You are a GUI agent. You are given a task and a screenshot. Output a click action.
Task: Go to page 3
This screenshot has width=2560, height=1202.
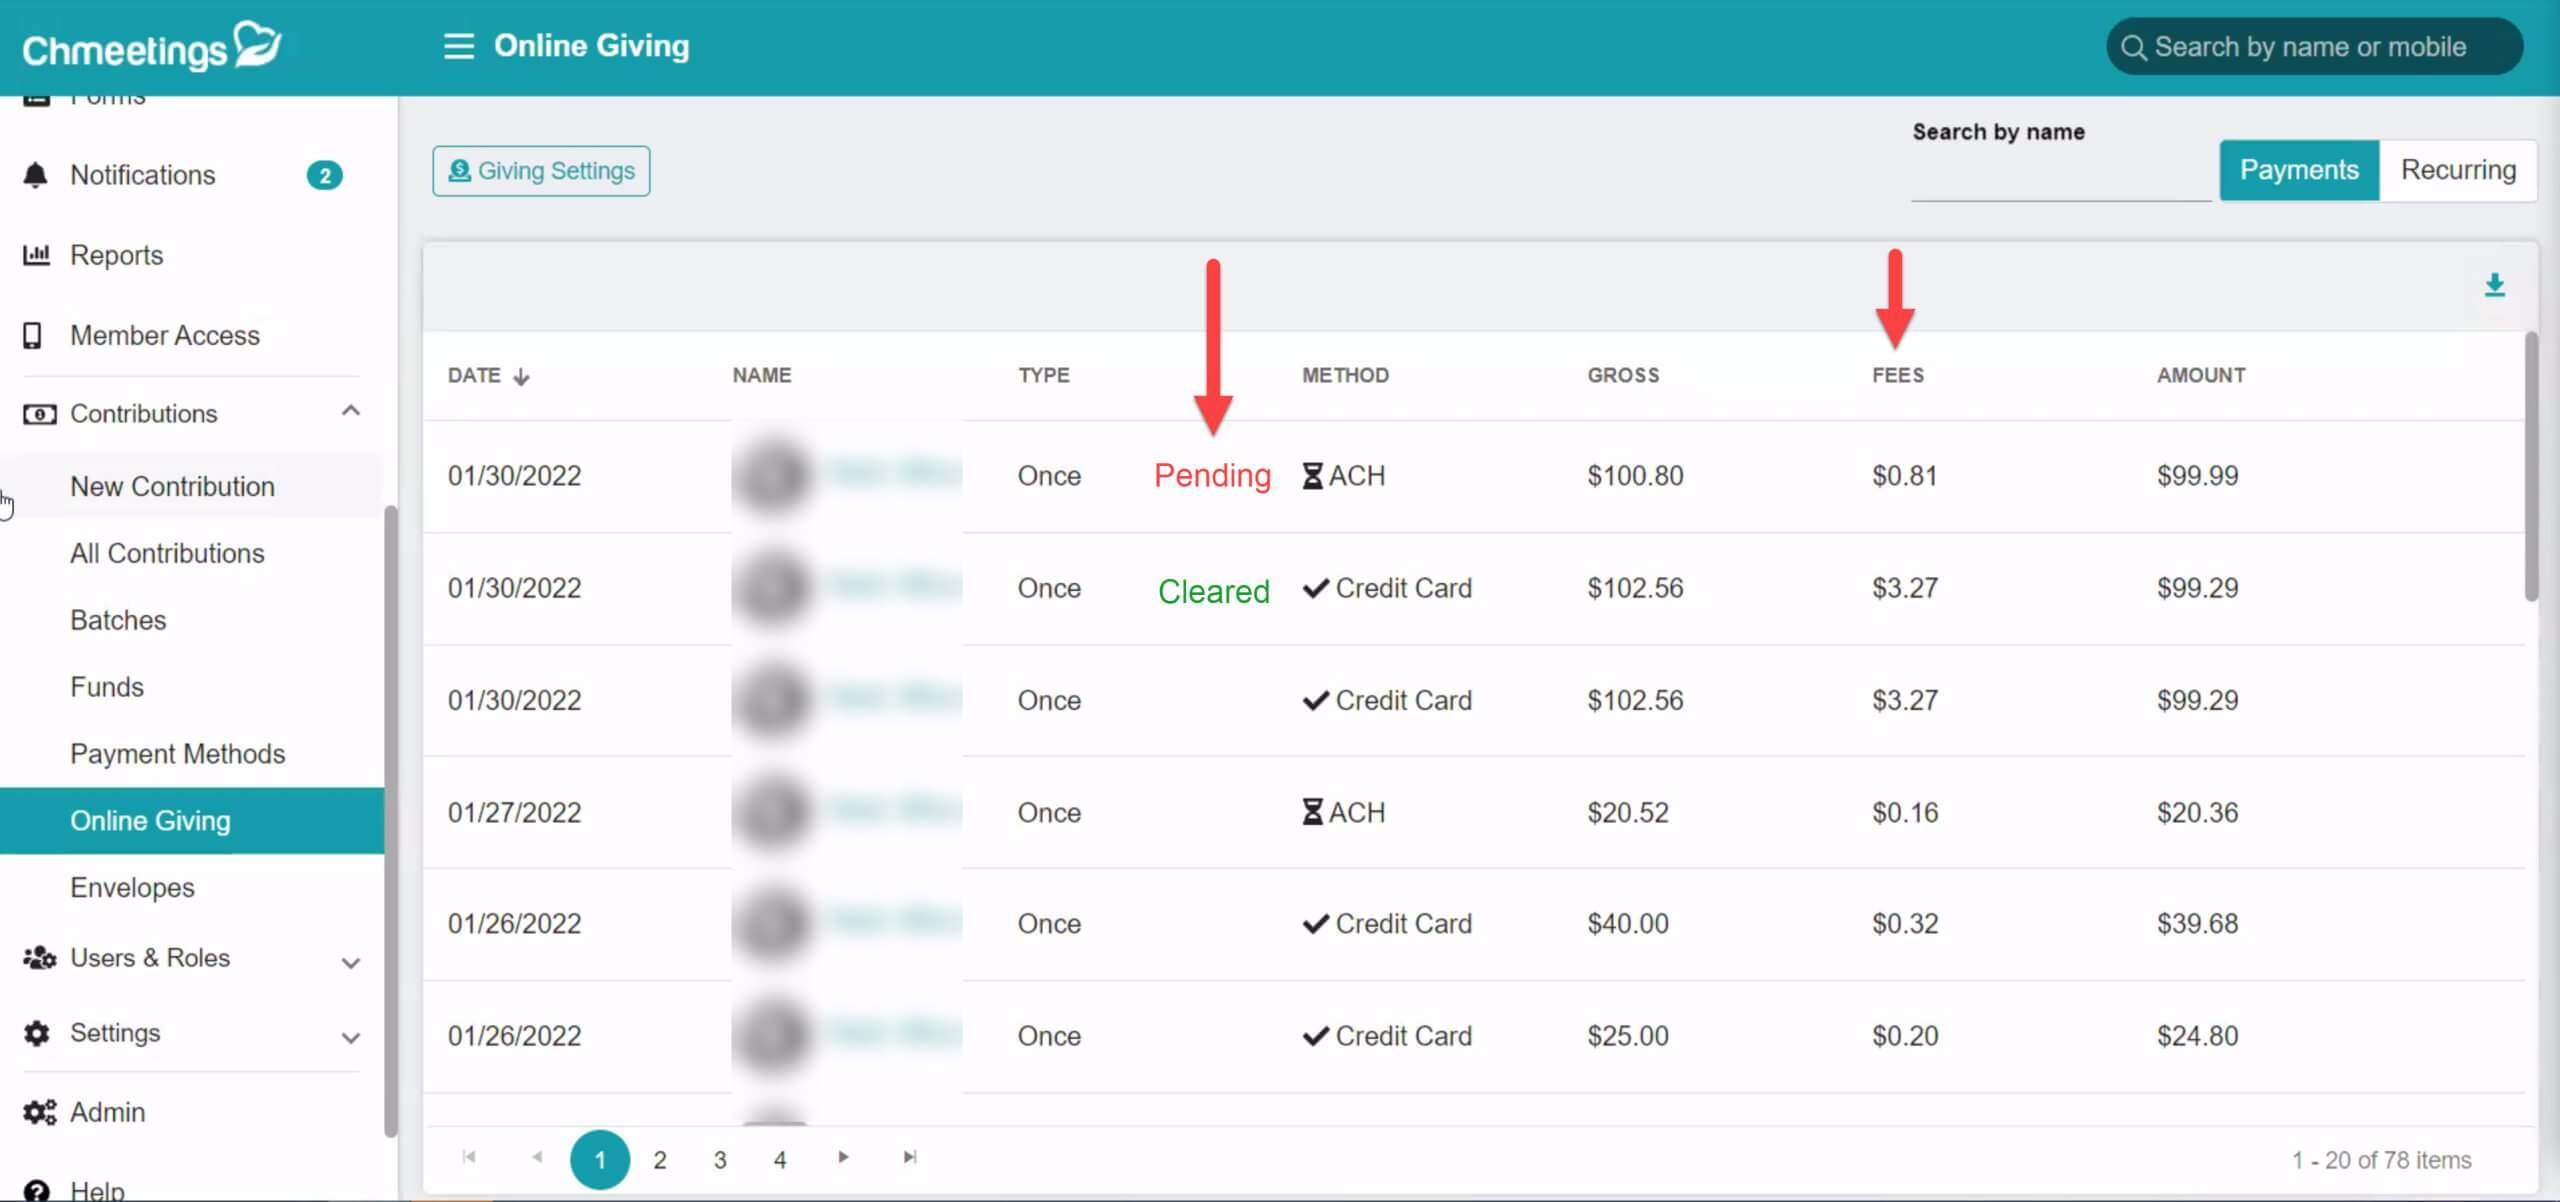(720, 1160)
